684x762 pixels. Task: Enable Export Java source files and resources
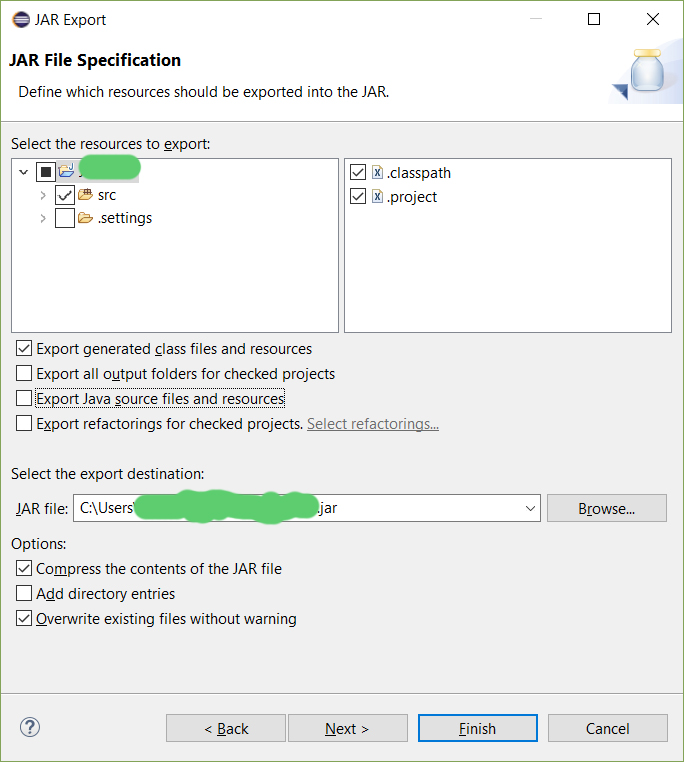point(24,399)
